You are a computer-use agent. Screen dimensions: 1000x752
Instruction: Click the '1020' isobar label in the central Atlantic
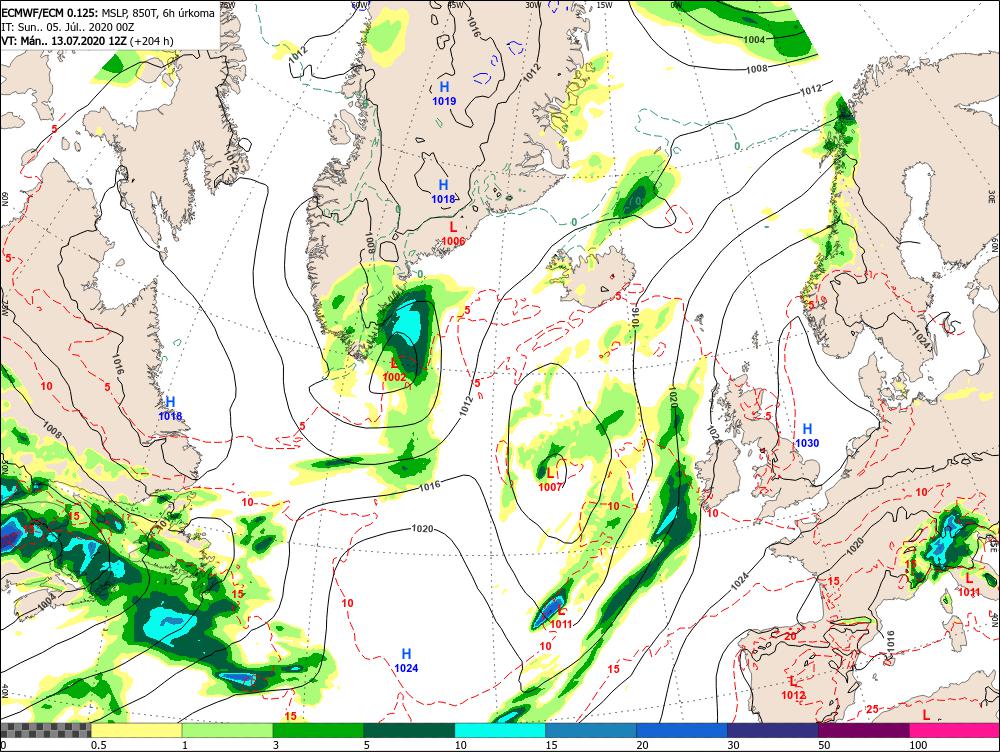(422, 529)
